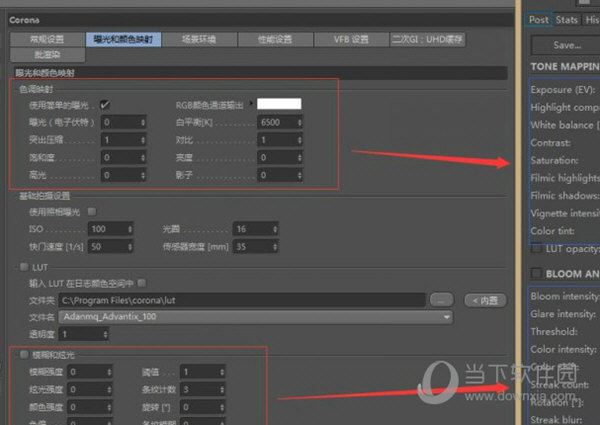Click the Saturation: label in VFB
Viewport: 600px width, 425px height.
tap(554, 160)
